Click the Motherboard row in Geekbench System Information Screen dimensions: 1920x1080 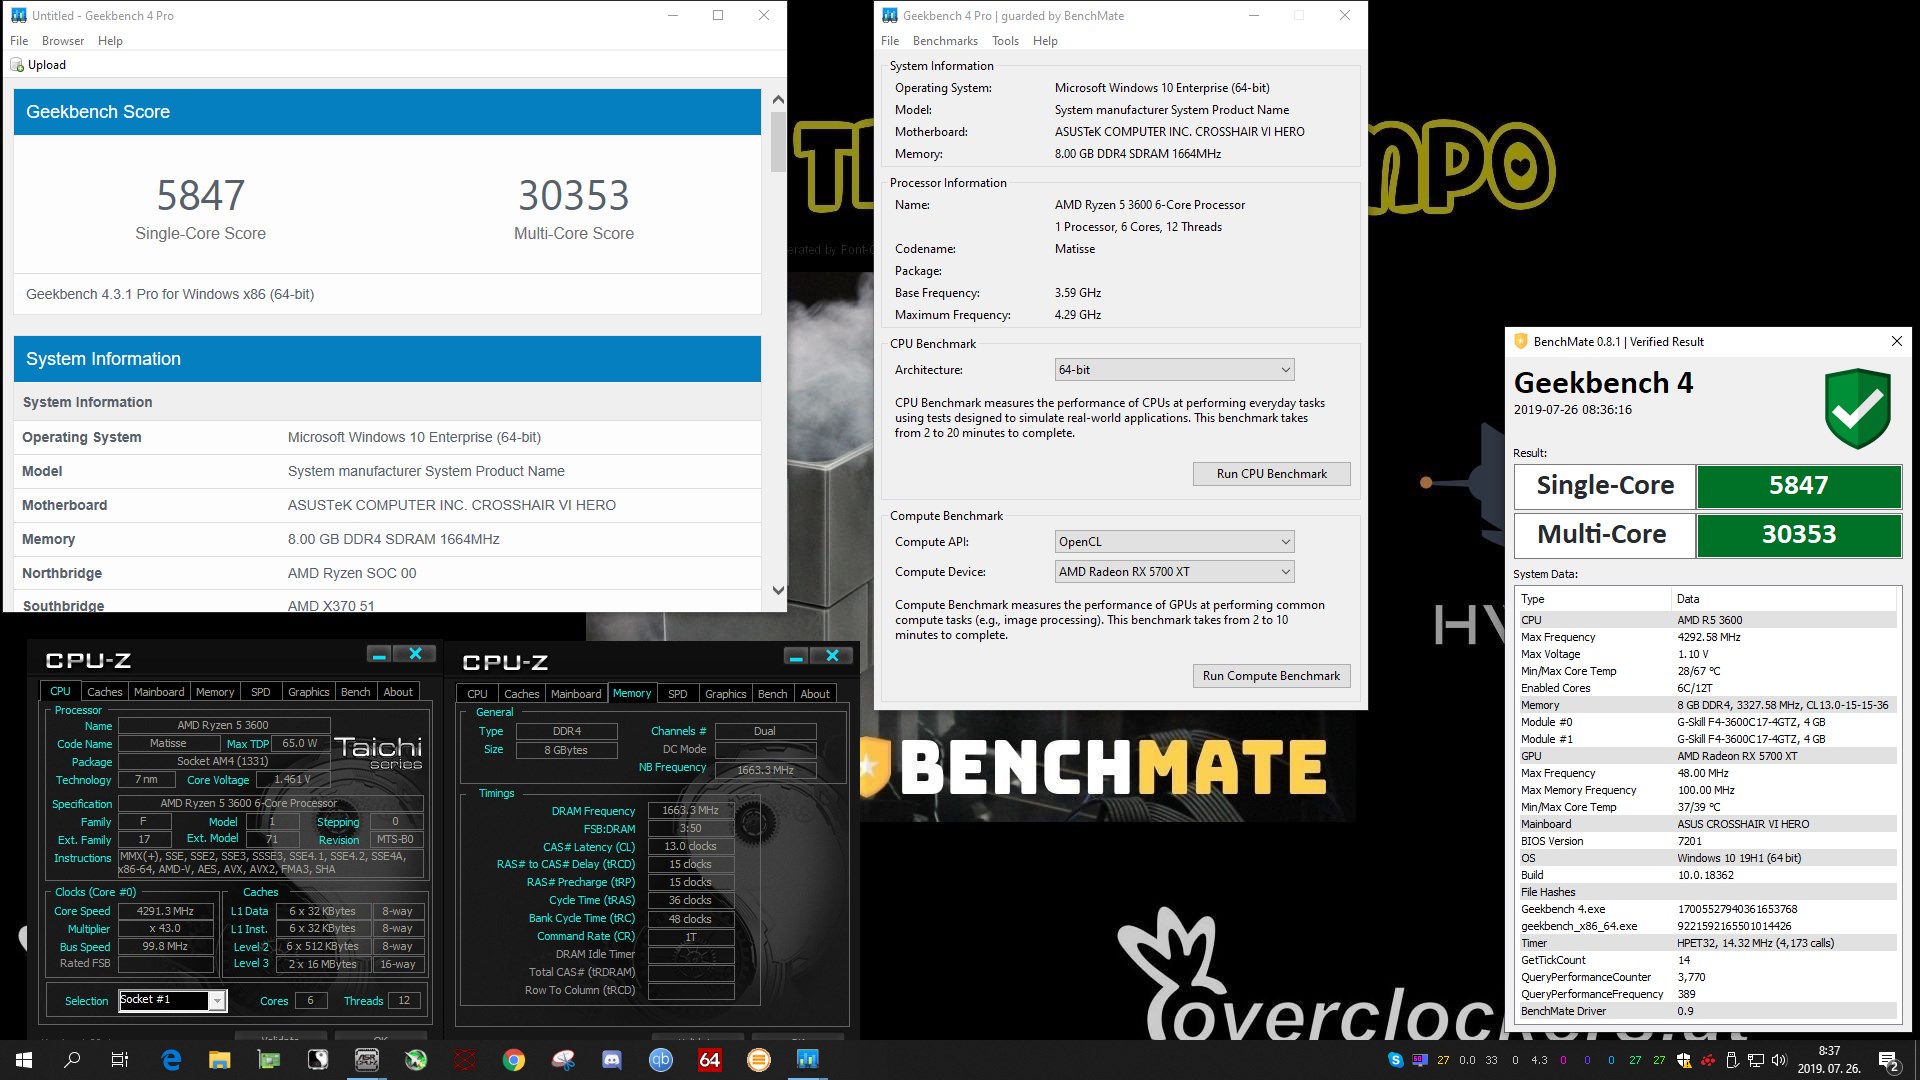pyautogui.click(x=387, y=505)
